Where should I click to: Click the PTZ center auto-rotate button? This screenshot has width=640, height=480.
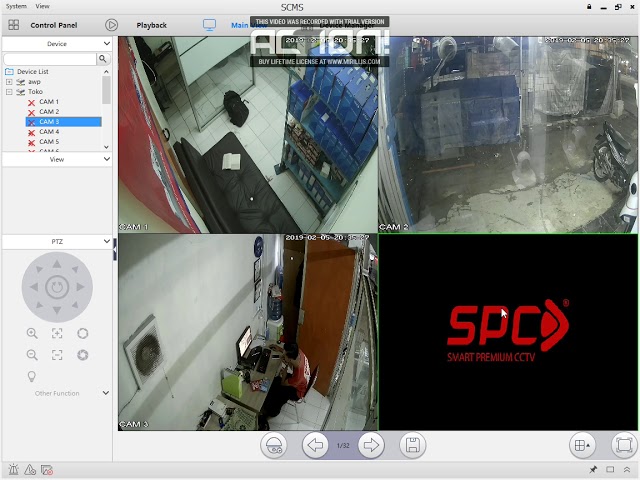[57, 287]
